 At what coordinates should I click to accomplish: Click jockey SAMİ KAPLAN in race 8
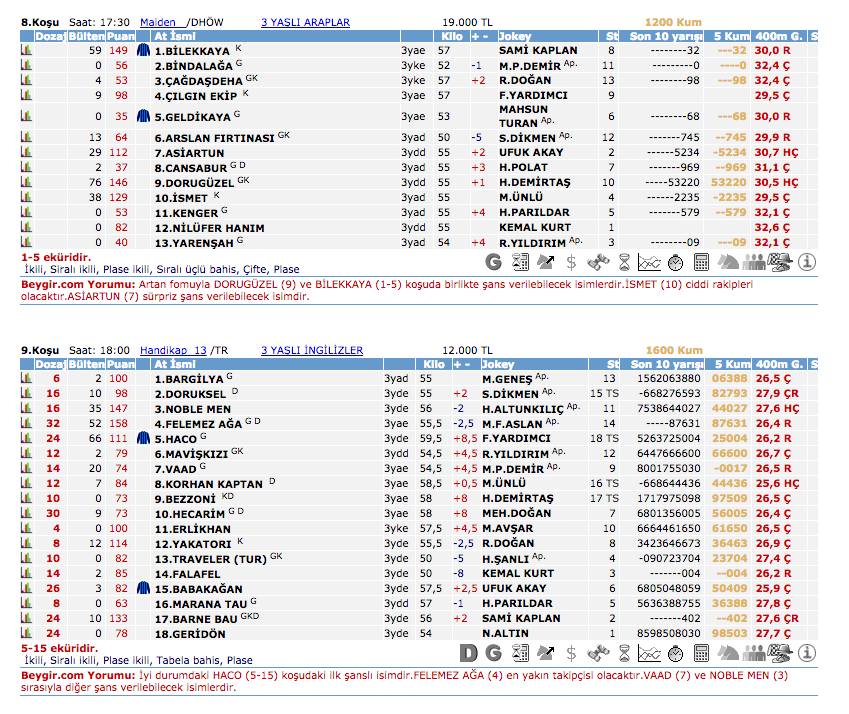(538, 50)
